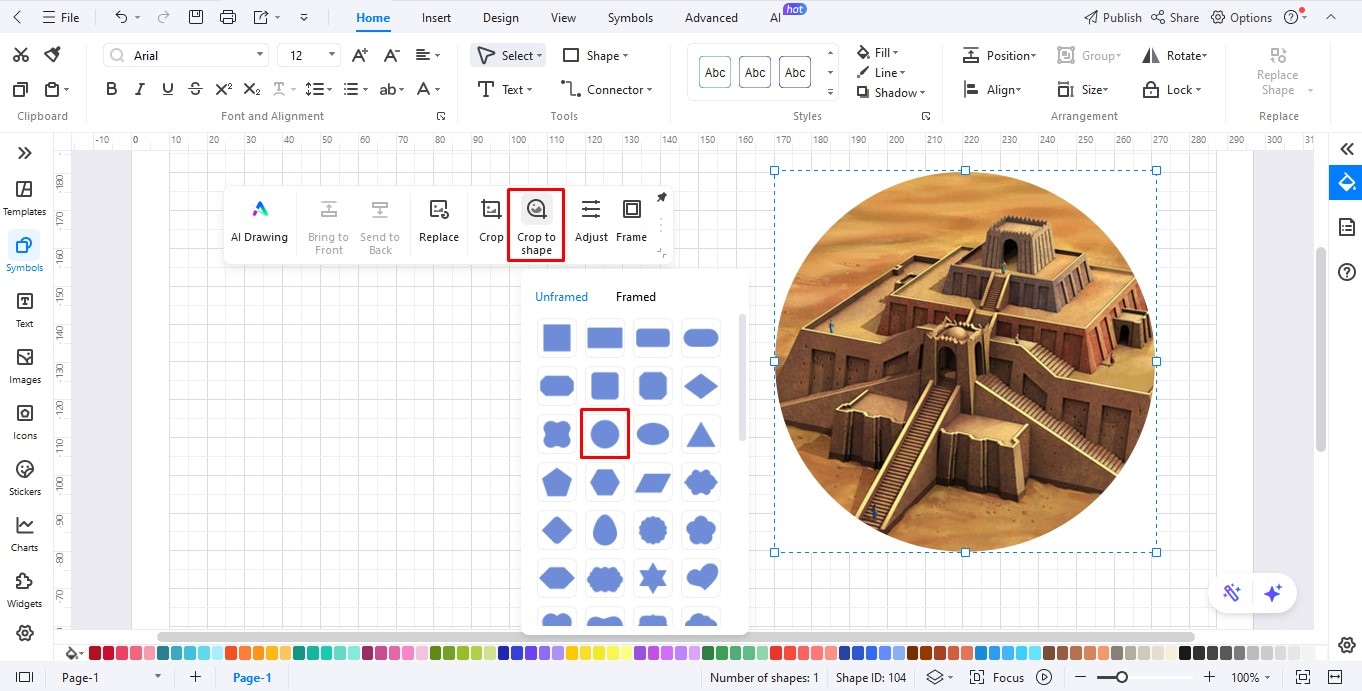Choose the circle crop shape
The height and width of the screenshot is (691, 1362).
605,433
